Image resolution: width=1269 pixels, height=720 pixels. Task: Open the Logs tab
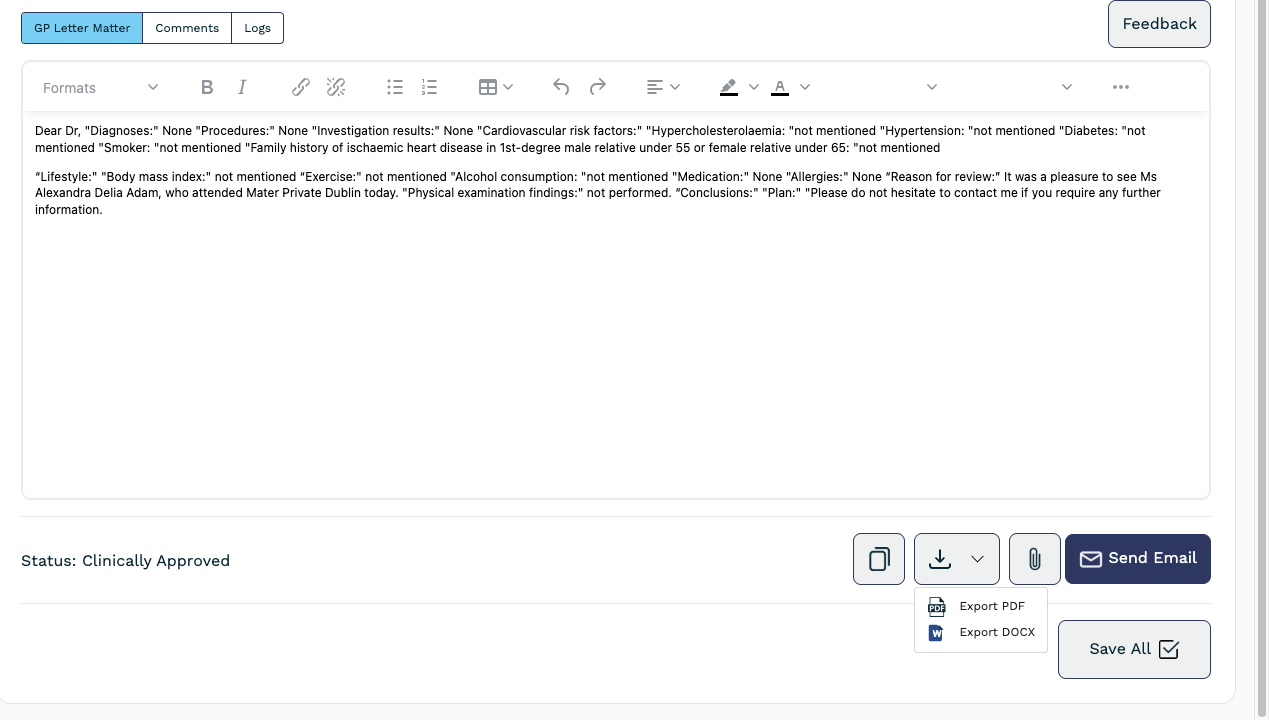click(x=257, y=28)
